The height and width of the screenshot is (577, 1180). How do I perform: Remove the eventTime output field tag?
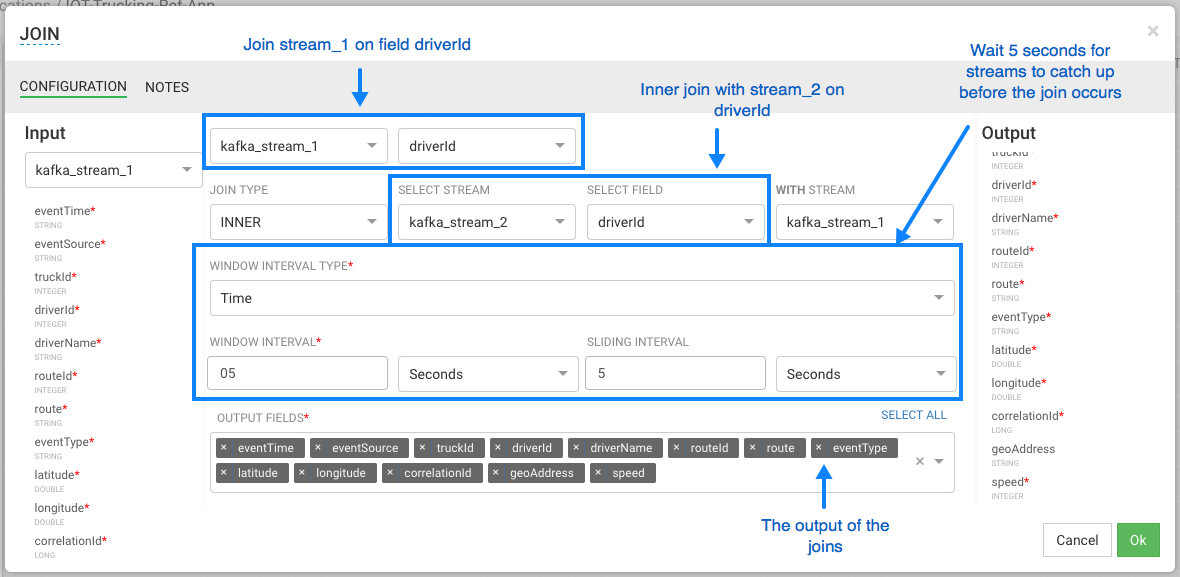(224, 448)
